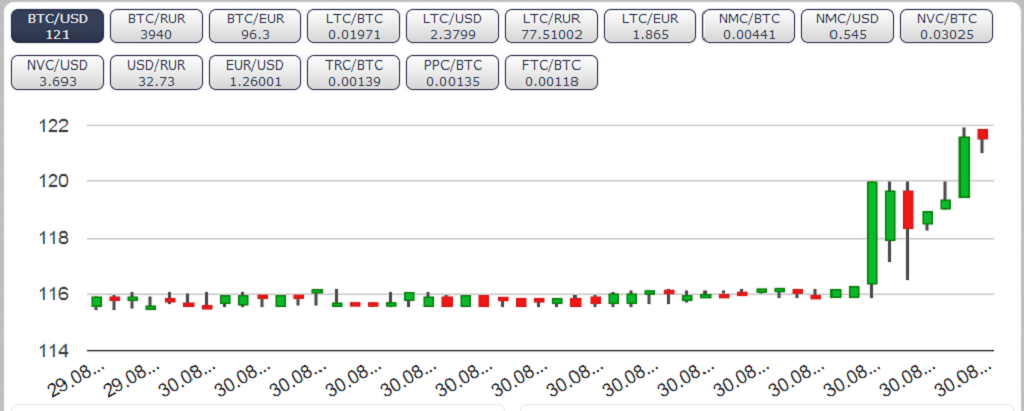Choose the LTC/BTC 0.01971 pair
Screen dimensions: 1024x411
click(354, 26)
